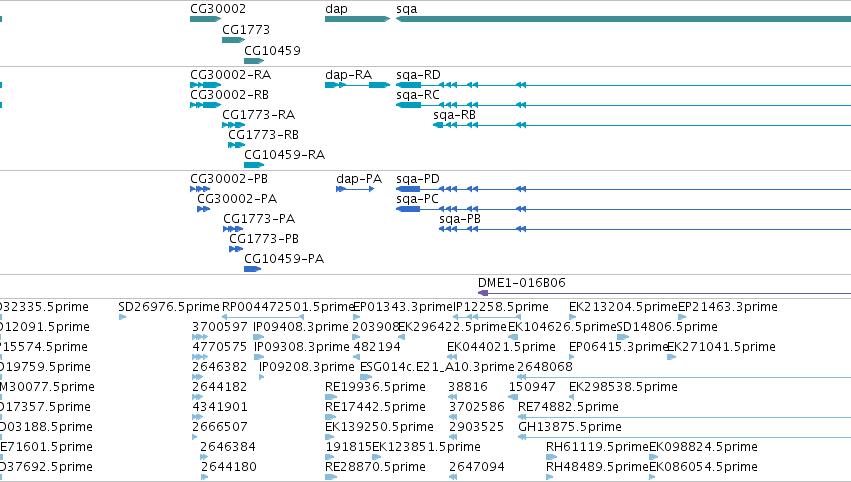Click EST IP09408.3prime
851x482 pixels.
pyautogui.click(x=301, y=327)
